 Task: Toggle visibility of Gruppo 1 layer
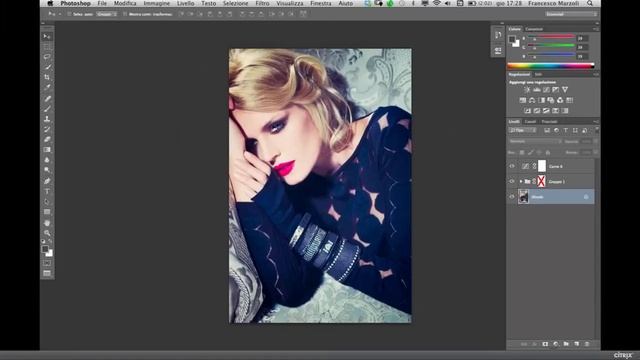tap(512, 181)
